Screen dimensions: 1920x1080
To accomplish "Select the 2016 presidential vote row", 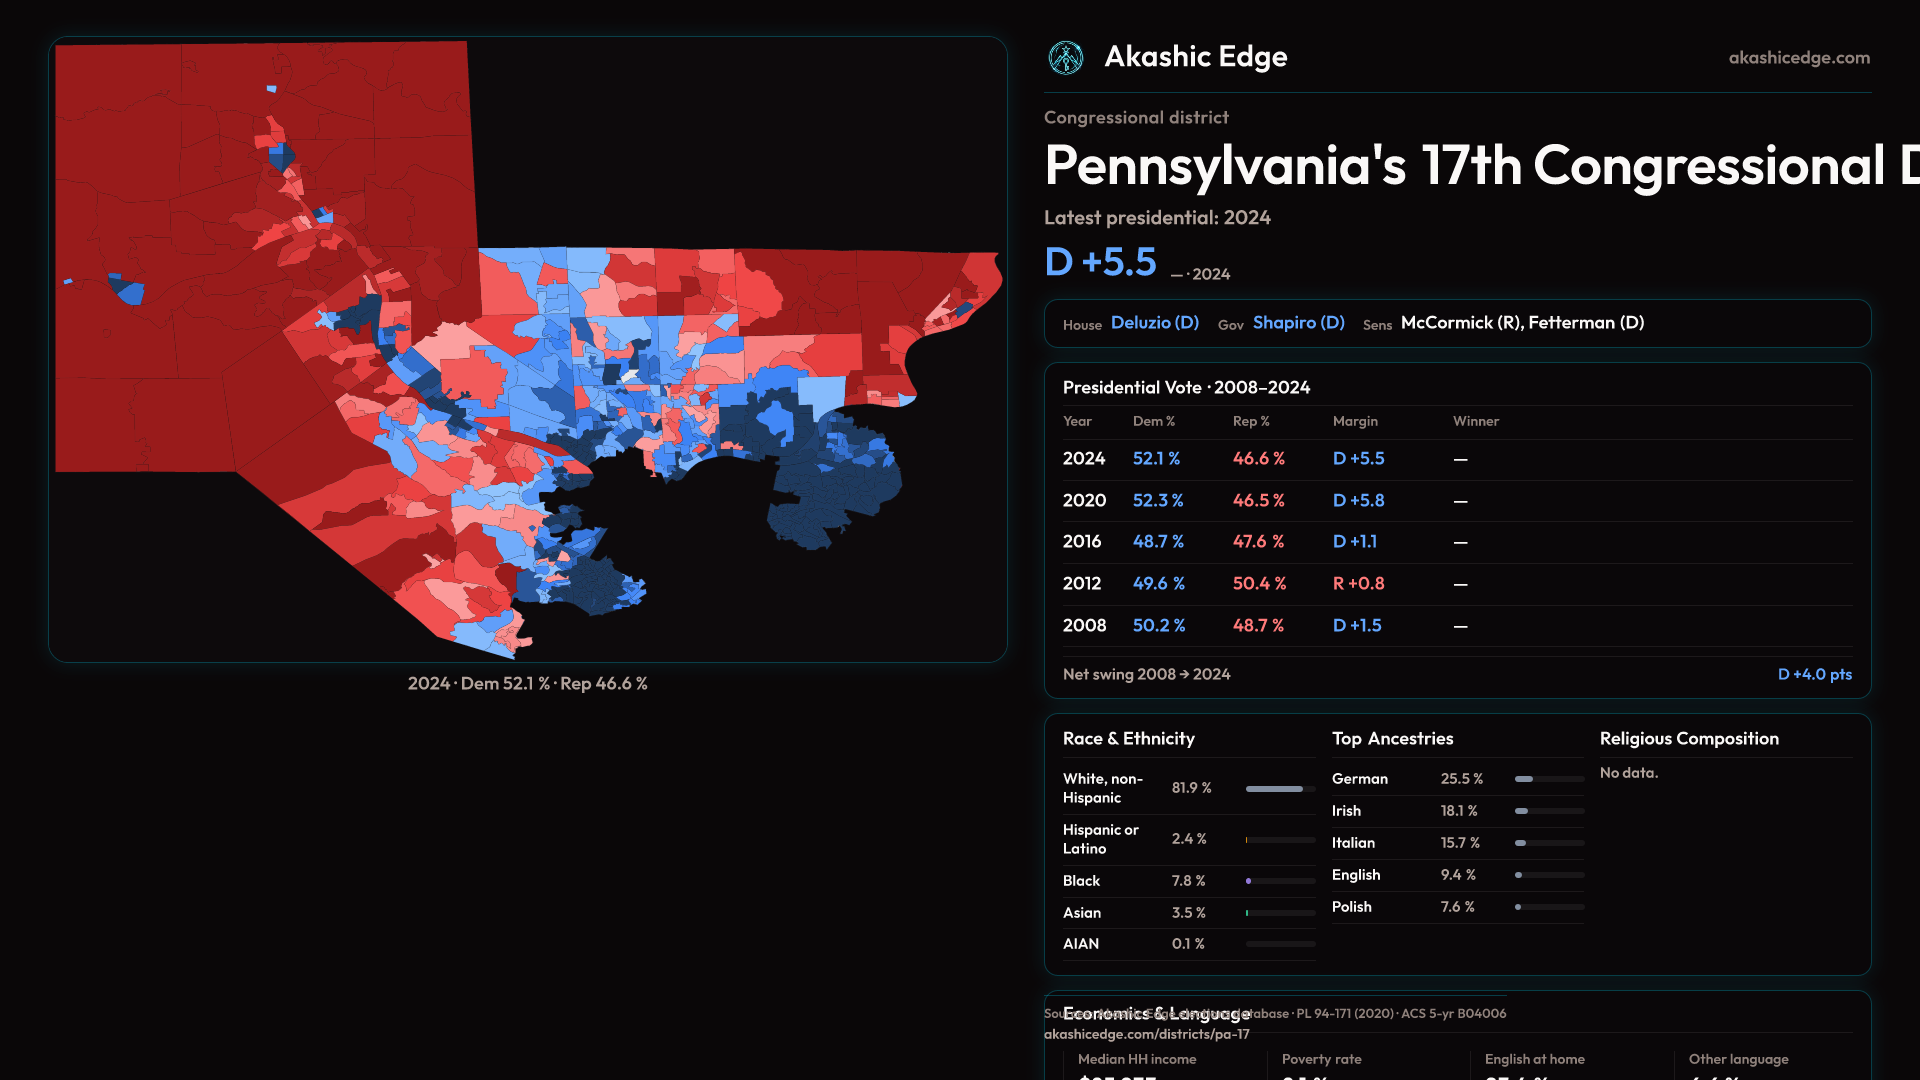I will pos(1456,542).
